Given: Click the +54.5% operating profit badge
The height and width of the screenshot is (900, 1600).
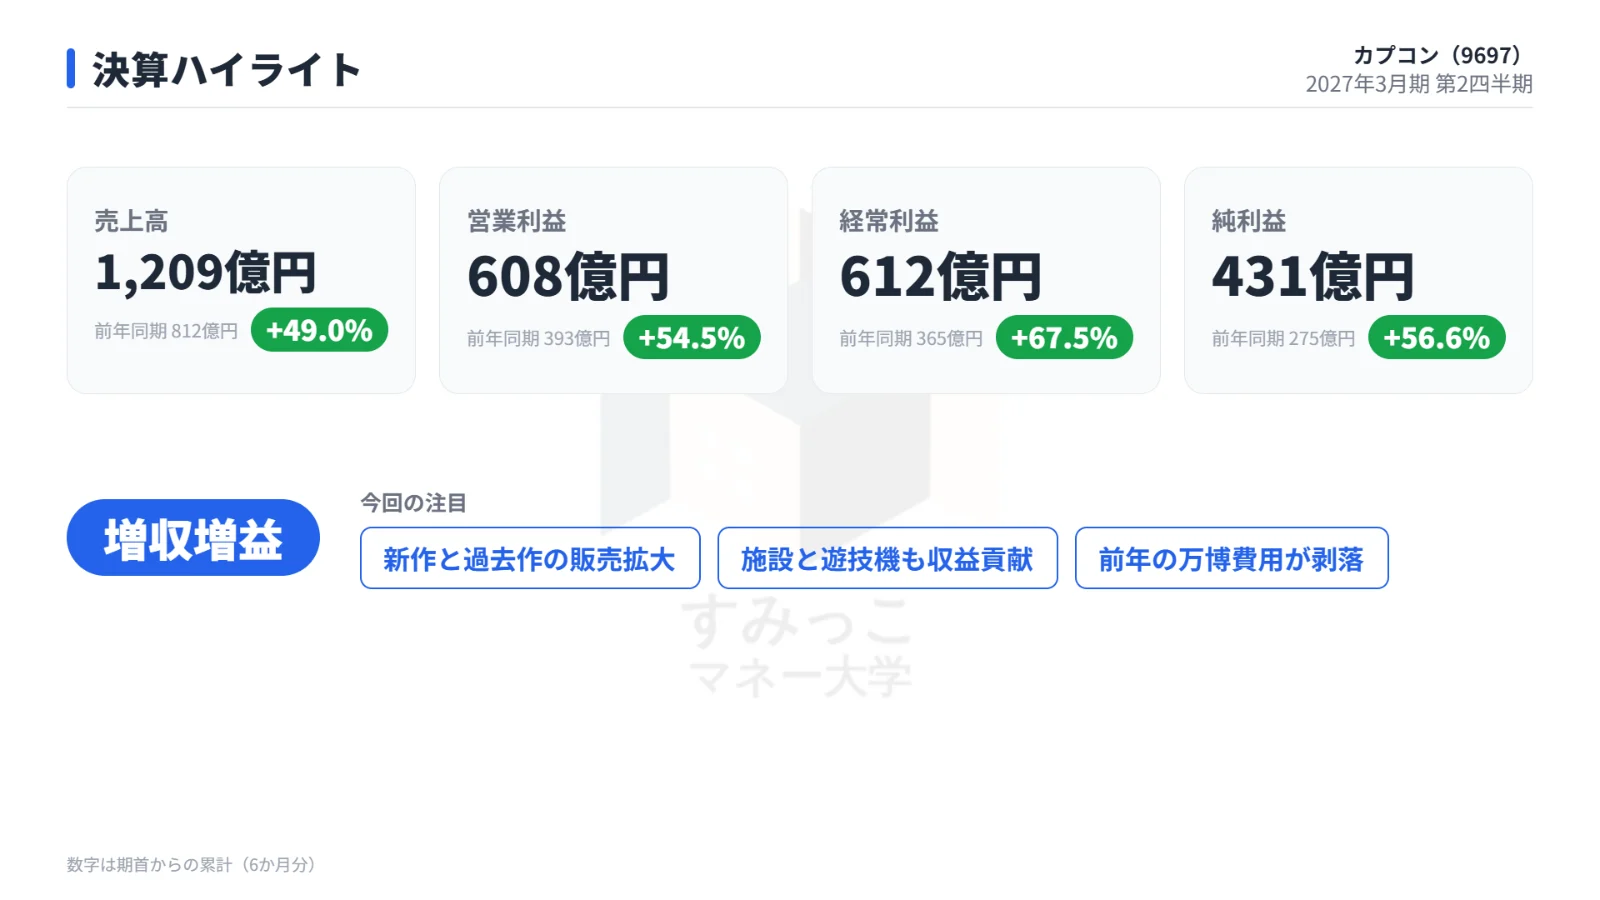Looking at the screenshot, I should (x=692, y=338).
